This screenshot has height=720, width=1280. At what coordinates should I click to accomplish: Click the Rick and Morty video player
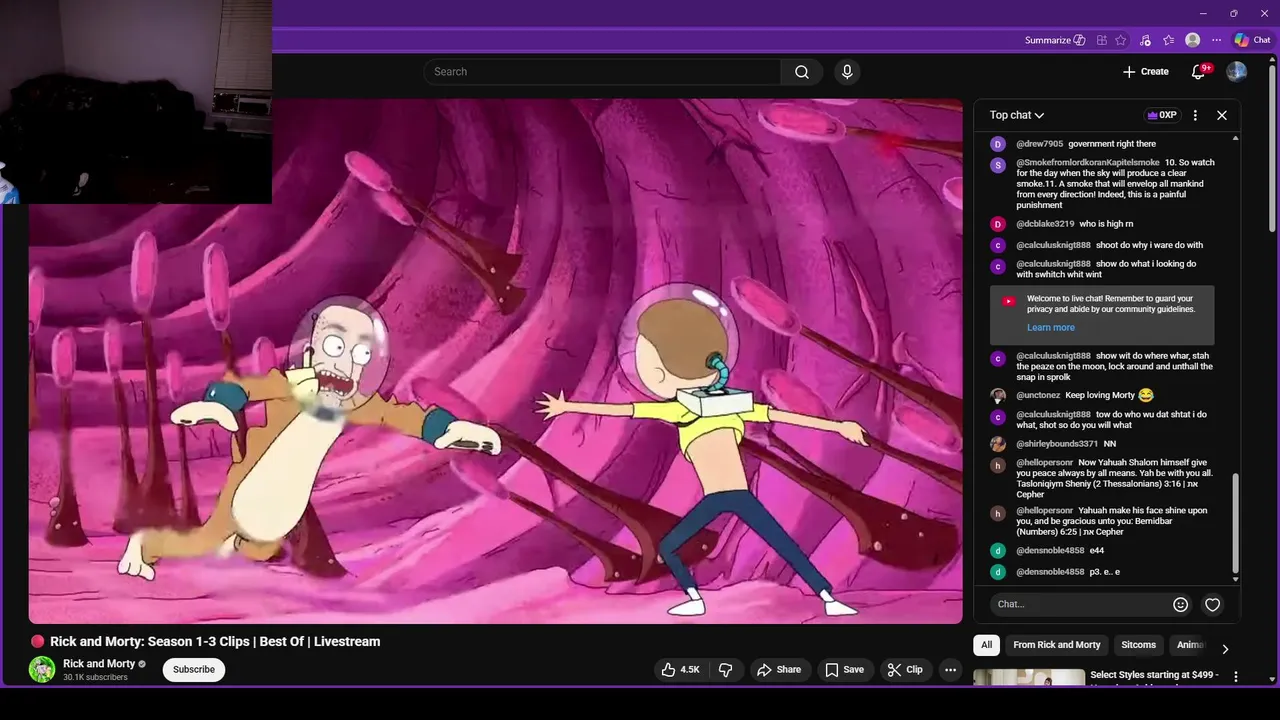pyautogui.click(x=495, y=361)
